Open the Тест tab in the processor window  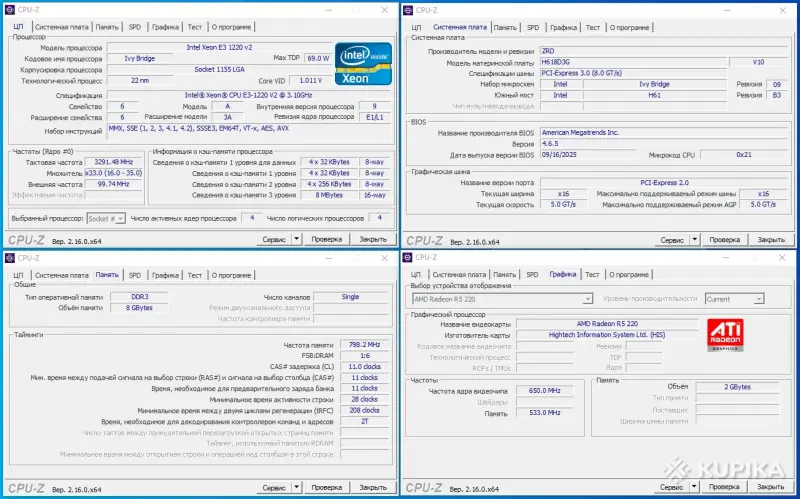195,27
